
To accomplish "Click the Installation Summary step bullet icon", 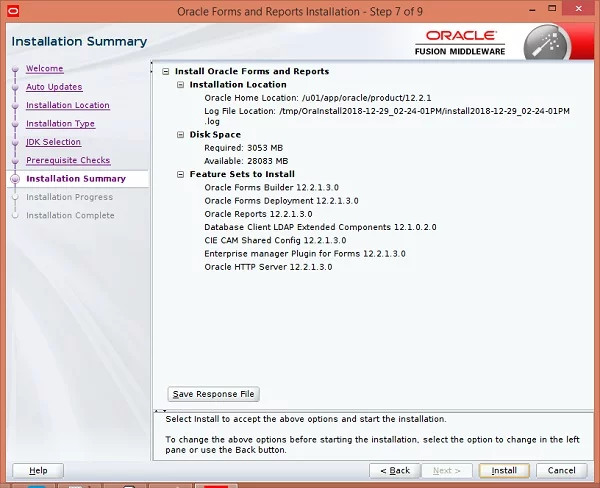I will tap(15, 179).
